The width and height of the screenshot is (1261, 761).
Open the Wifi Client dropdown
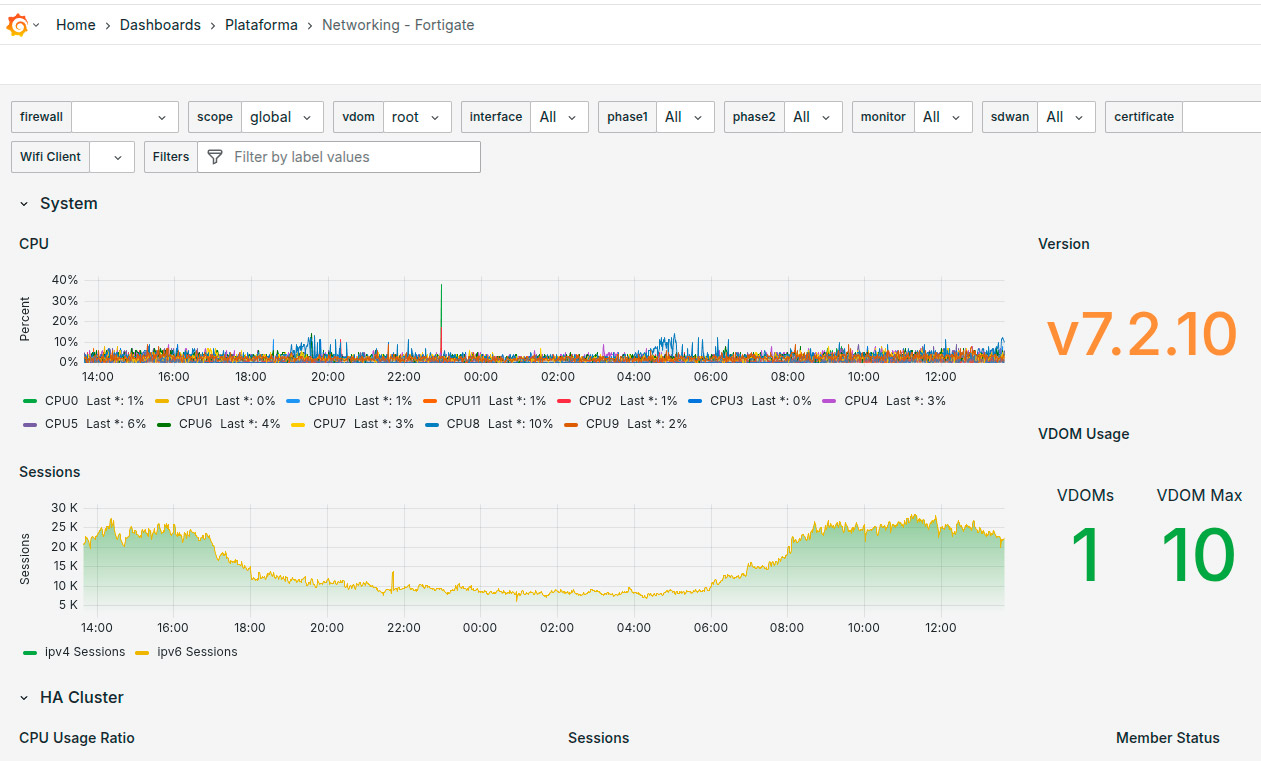pos(112,157)
